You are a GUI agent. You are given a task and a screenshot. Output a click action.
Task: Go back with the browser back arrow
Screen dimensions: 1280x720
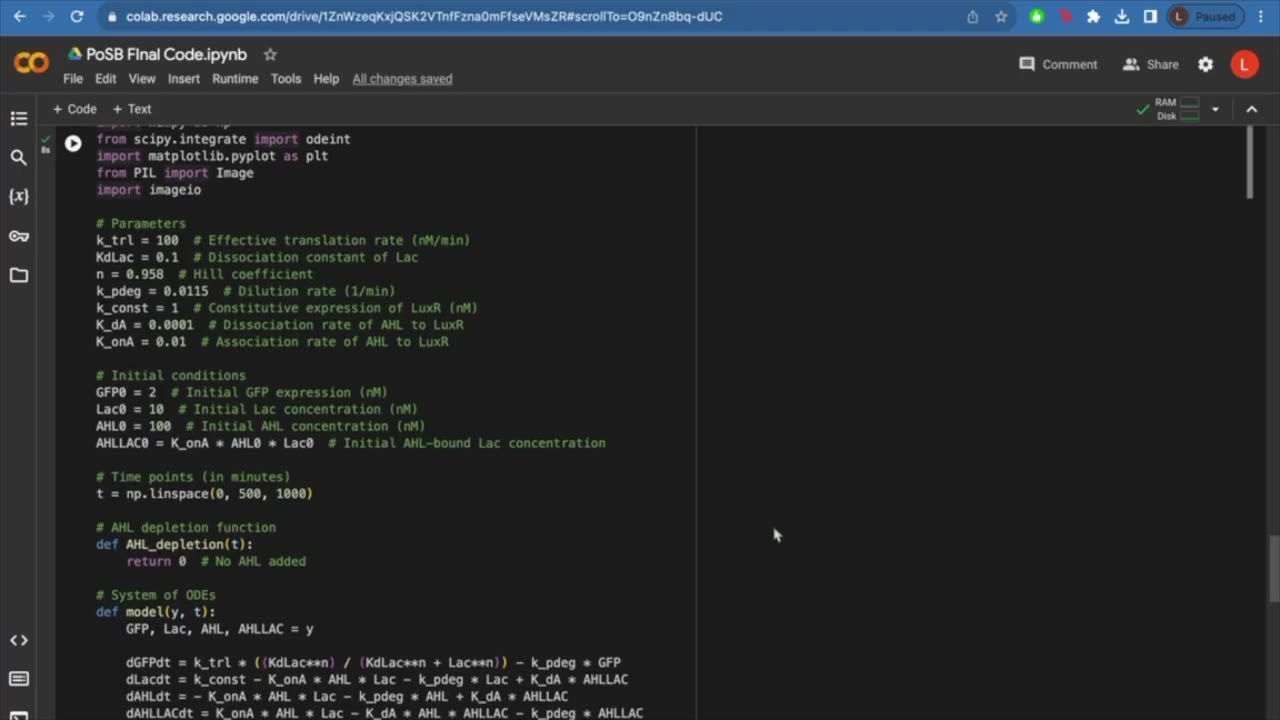pyautogui.click(x=20, y=16)
